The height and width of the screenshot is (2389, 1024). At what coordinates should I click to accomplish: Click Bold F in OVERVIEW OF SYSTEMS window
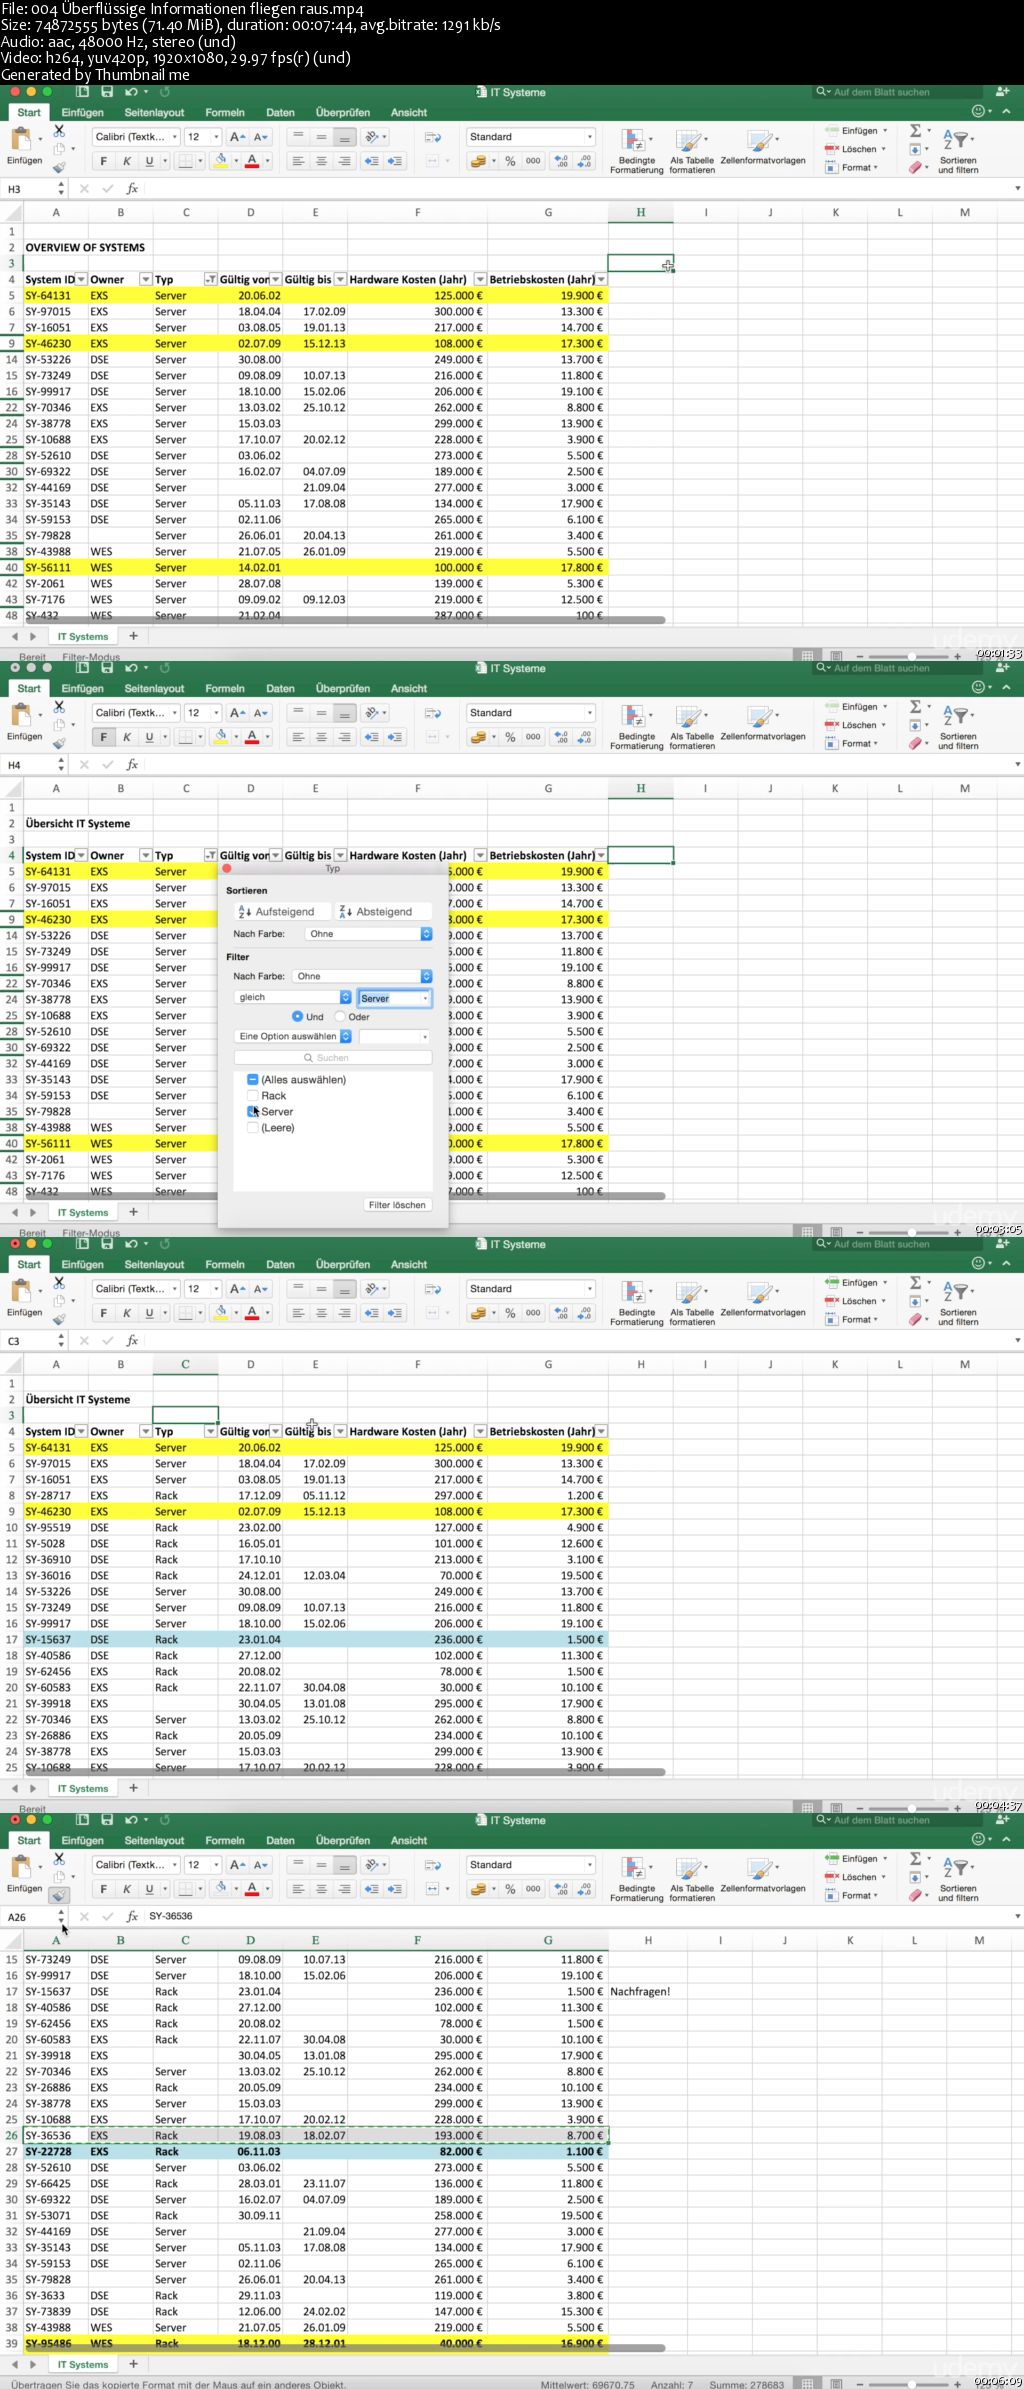103,161
